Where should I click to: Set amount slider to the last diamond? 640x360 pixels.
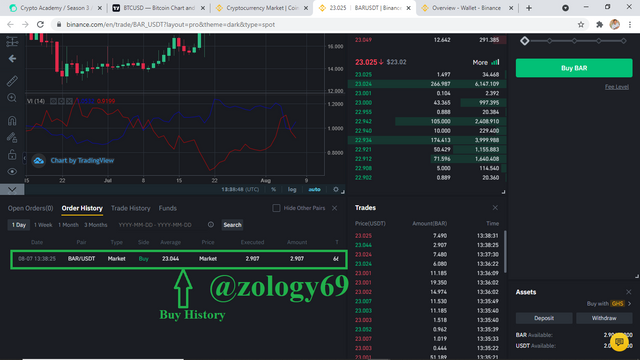pos(624,41)
